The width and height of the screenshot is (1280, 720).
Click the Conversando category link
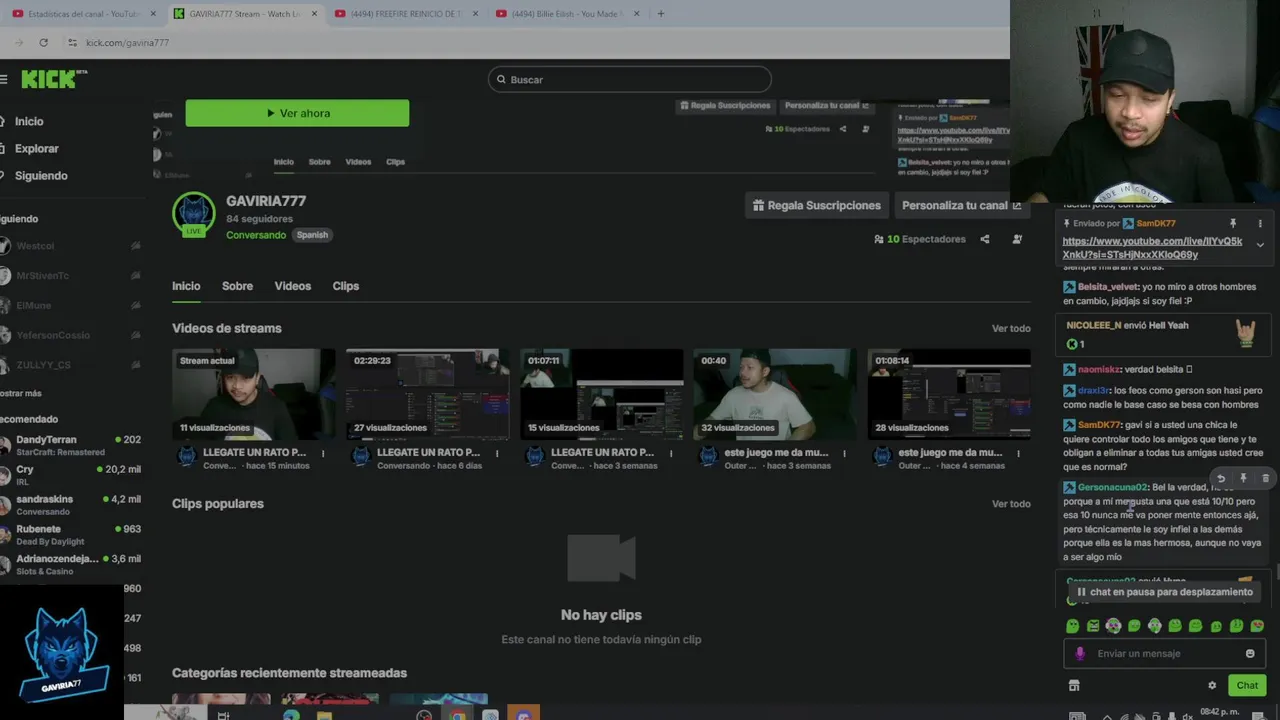256,235
